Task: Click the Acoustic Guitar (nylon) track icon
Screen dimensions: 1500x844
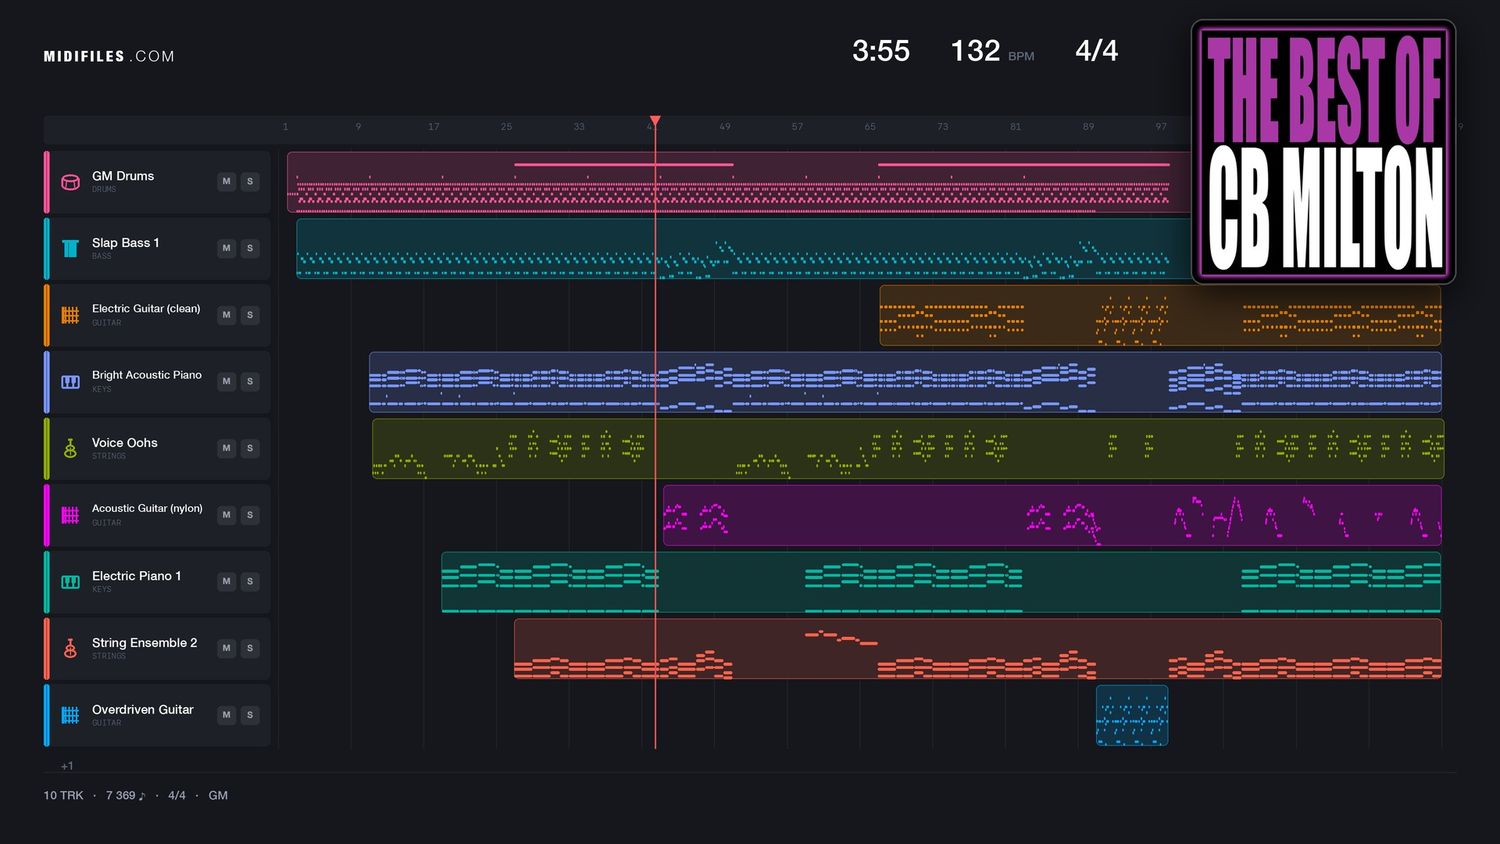Action: coord(70,515)
